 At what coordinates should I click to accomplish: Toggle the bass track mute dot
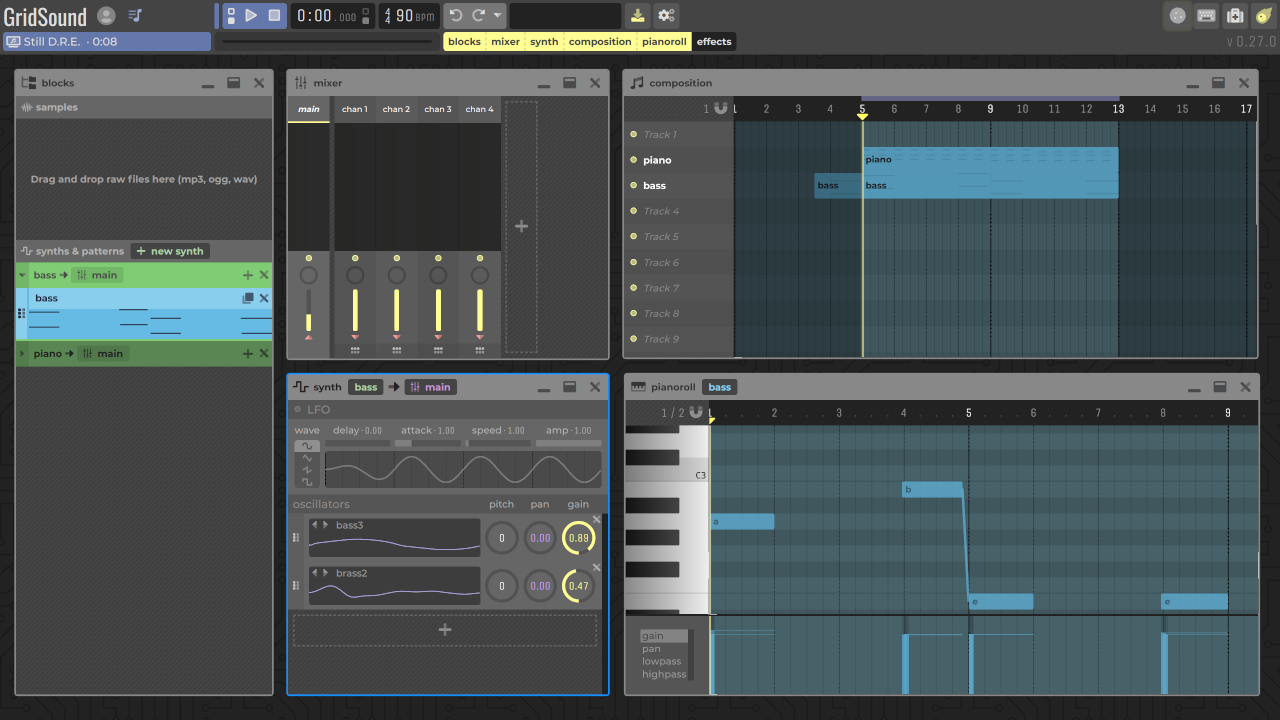[633, 186]
